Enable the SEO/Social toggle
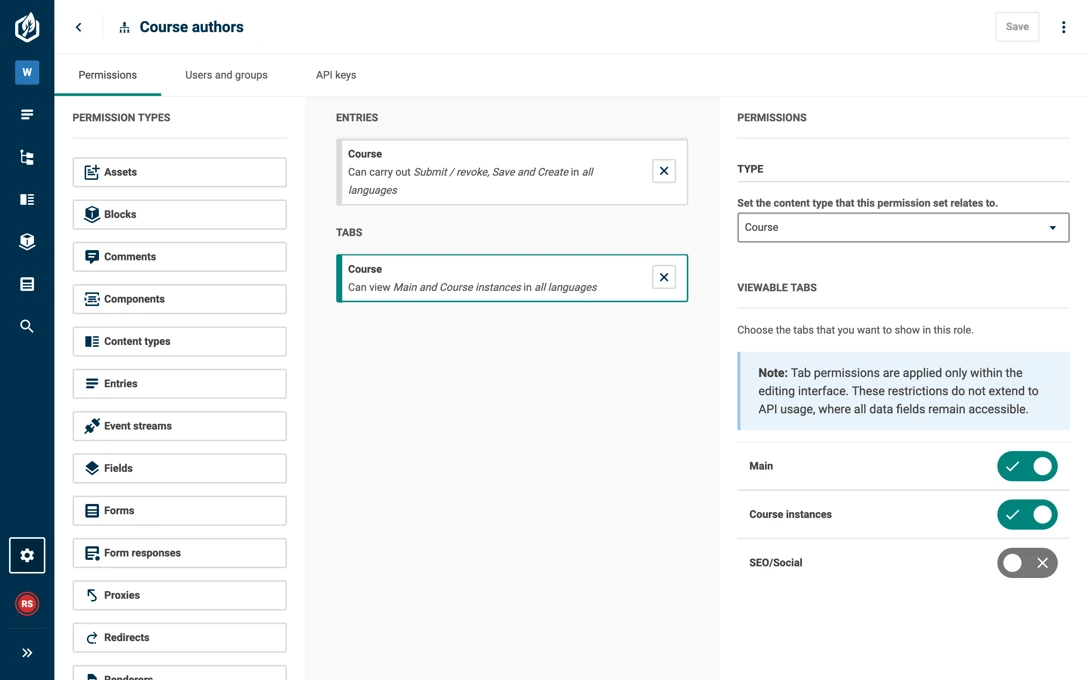 1027,563
